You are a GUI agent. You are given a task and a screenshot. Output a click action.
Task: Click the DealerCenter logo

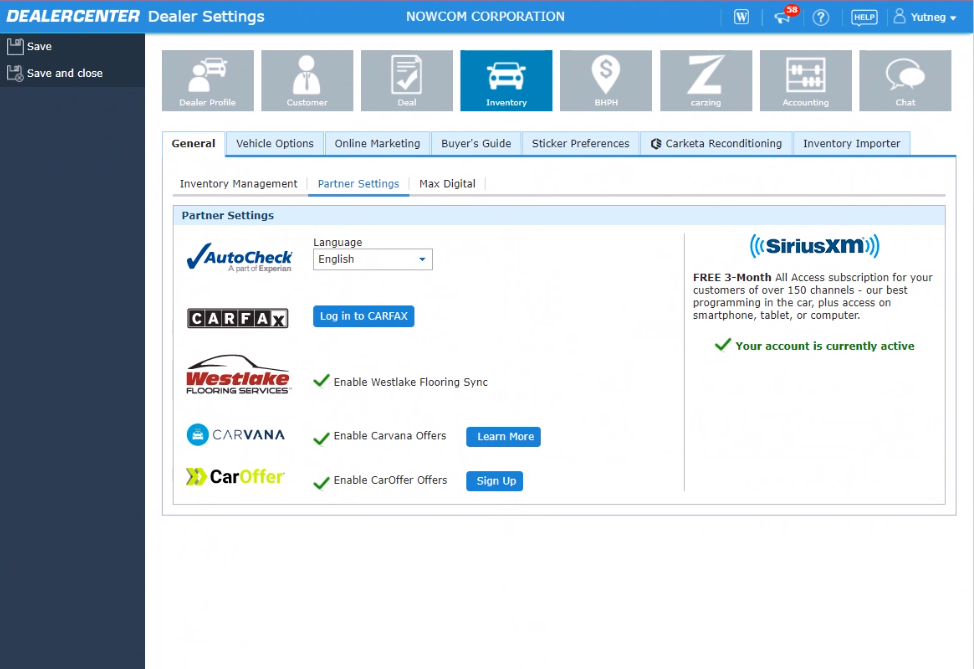point(73,16)
